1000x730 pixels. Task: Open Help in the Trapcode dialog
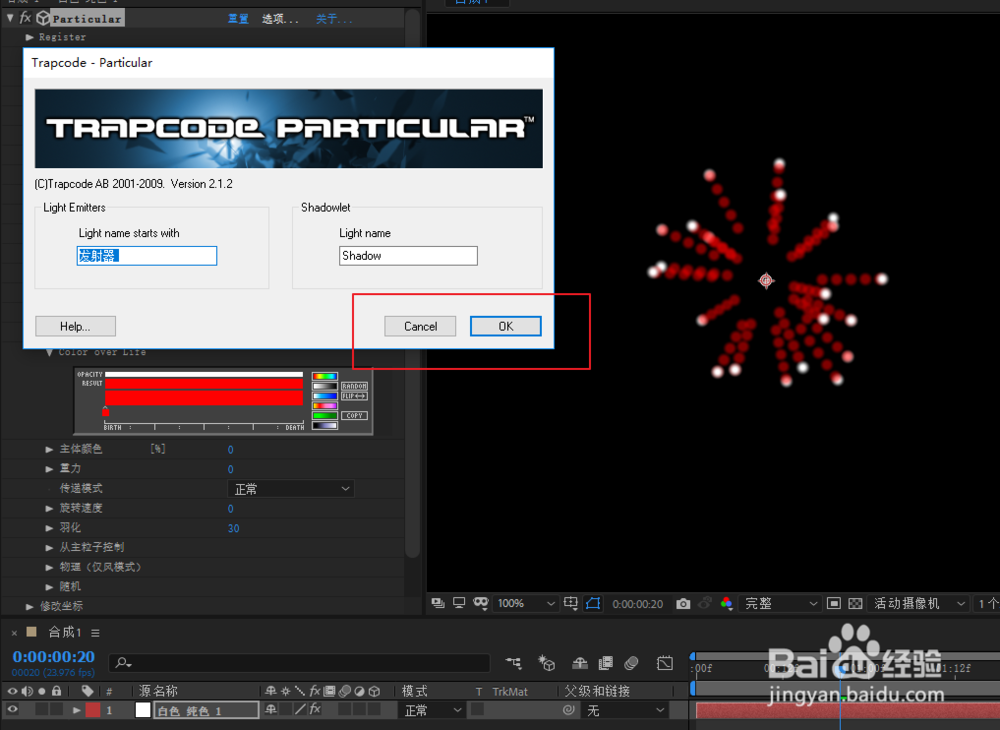click(x=75, y=326)
